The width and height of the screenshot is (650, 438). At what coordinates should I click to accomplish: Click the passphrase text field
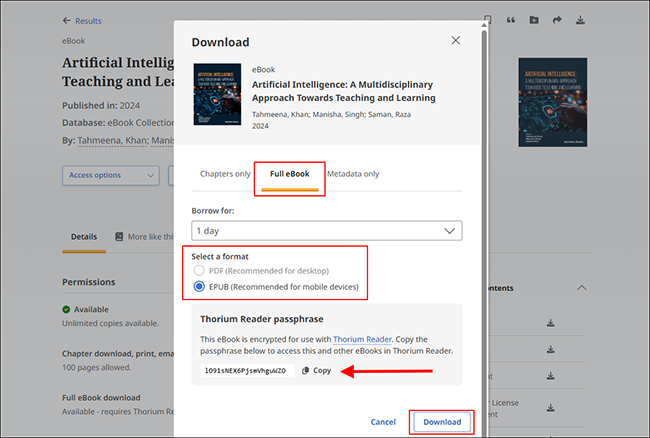coord(247,370)
